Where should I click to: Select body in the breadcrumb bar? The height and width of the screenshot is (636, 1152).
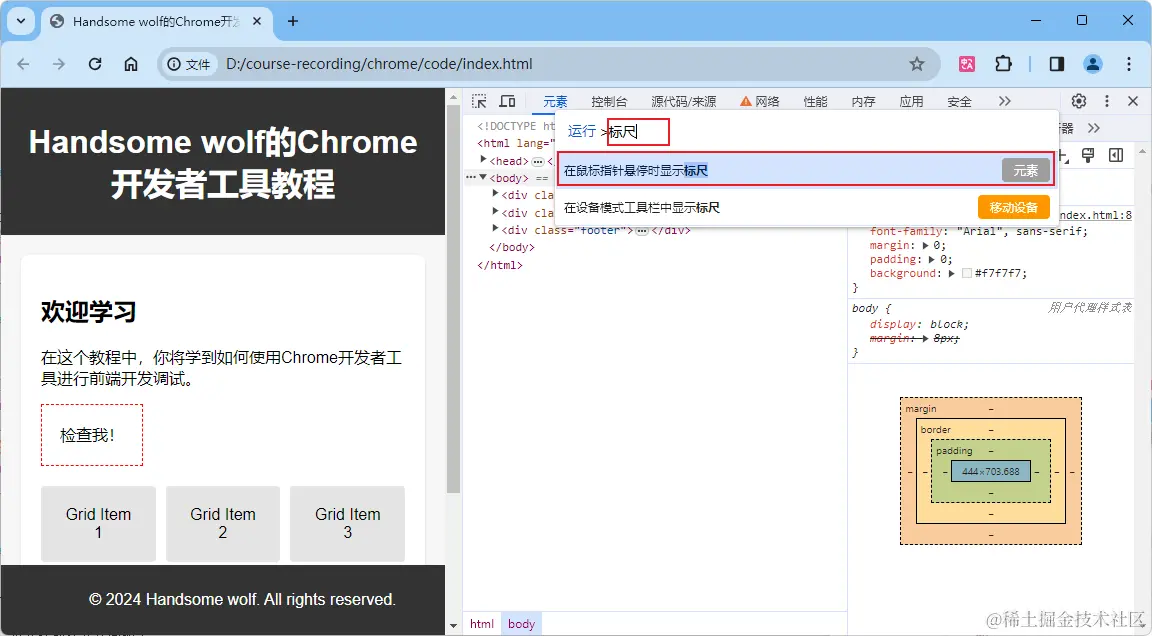pos(522,624)
